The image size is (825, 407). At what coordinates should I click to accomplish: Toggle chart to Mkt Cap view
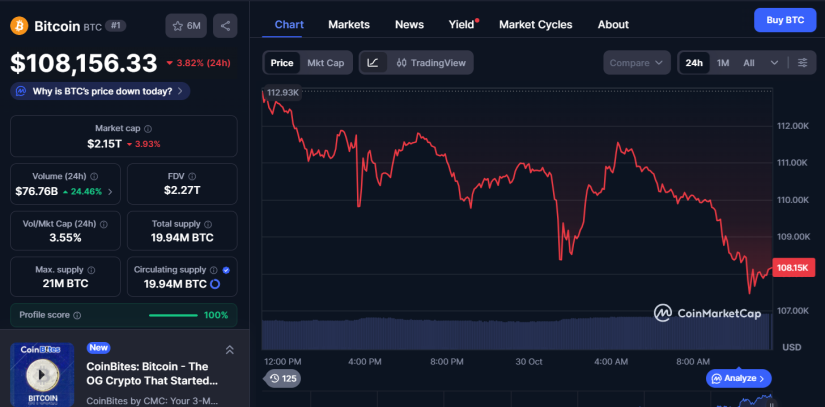click(326, 63)
